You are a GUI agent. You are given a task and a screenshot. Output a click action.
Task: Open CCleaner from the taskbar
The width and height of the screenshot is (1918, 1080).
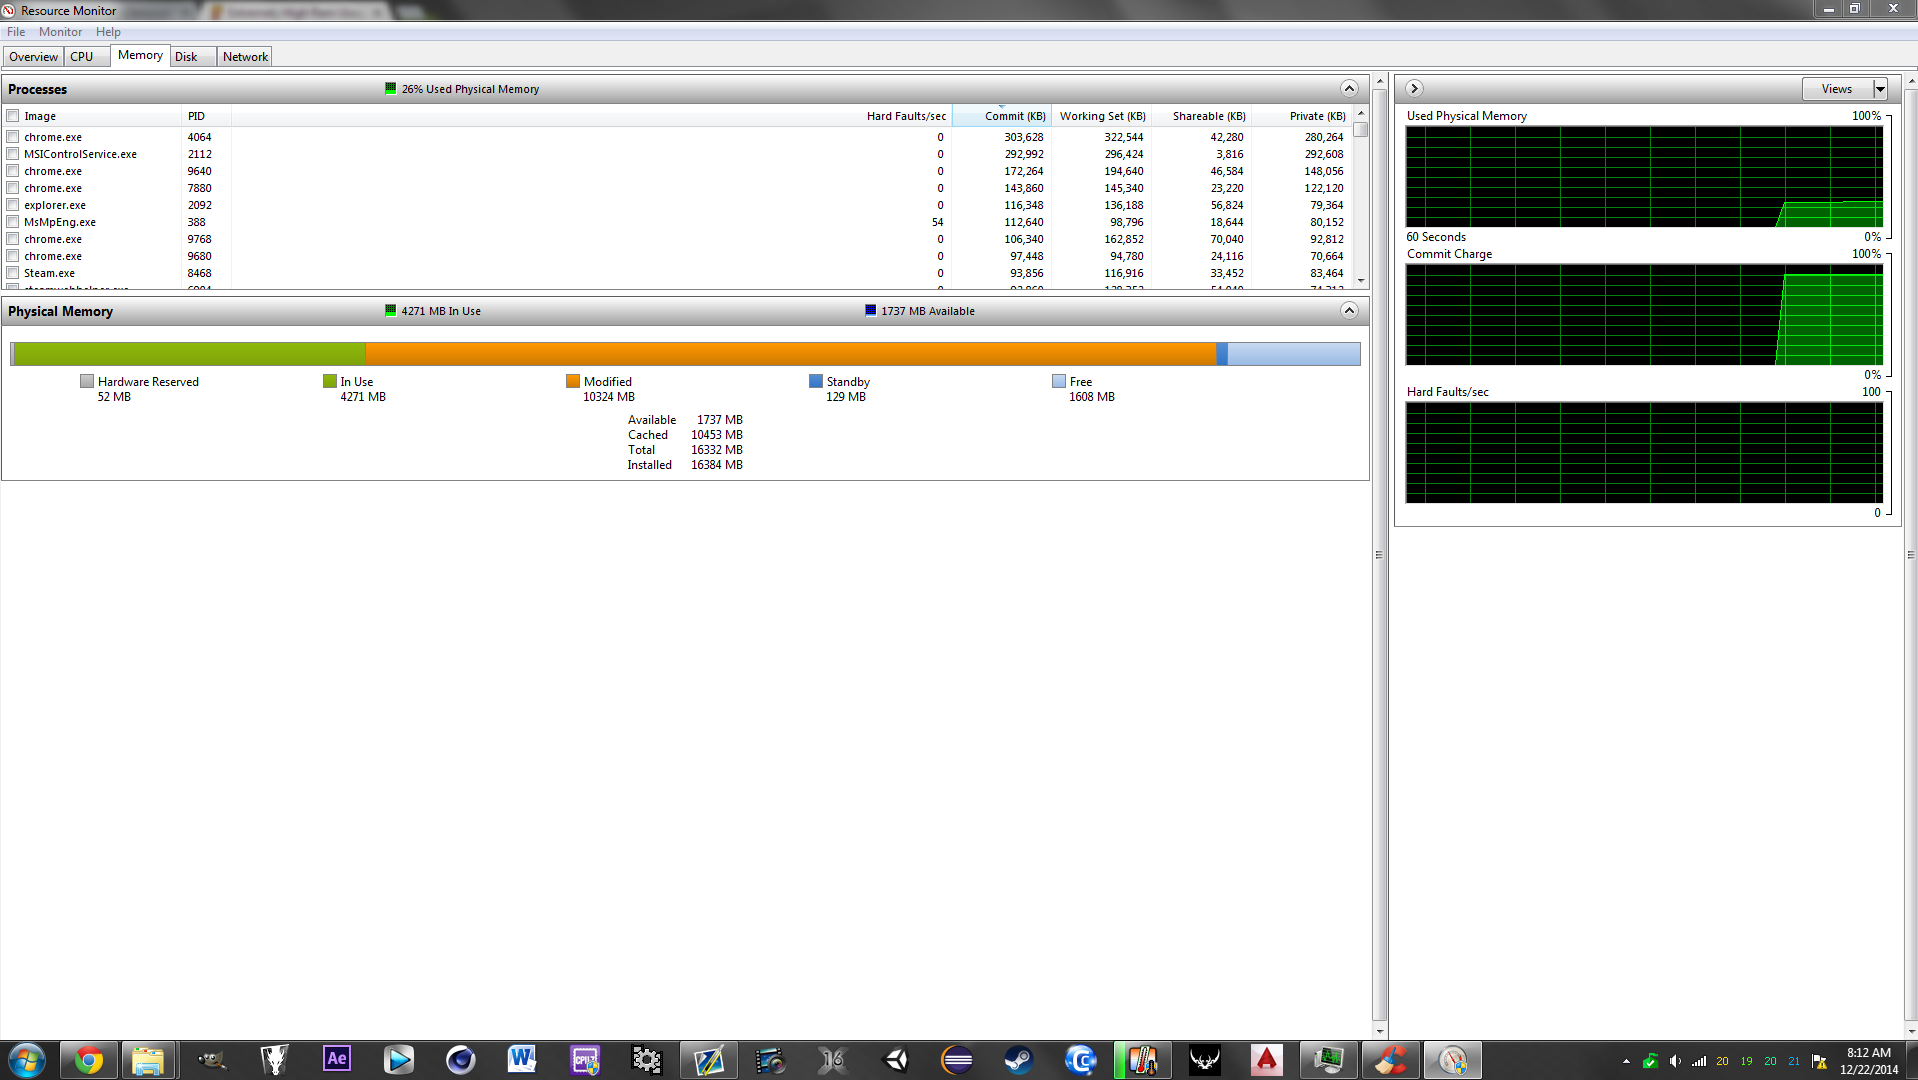(x=1390, y=1060)
